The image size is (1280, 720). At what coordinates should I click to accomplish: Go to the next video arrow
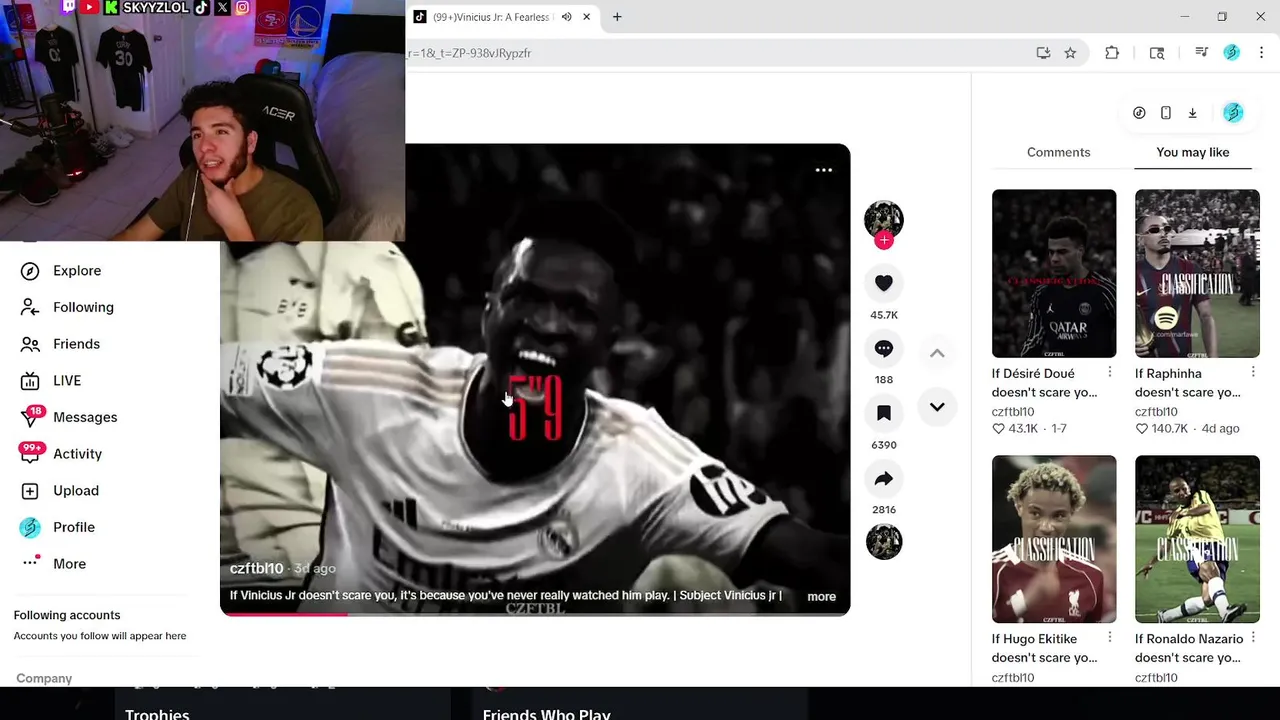pos(937,407)
